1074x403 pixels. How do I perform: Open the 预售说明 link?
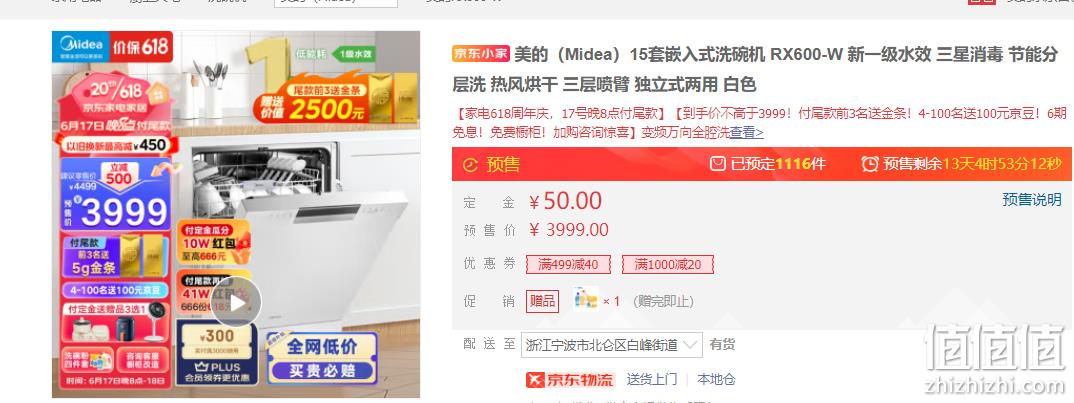coord(1032,199)
